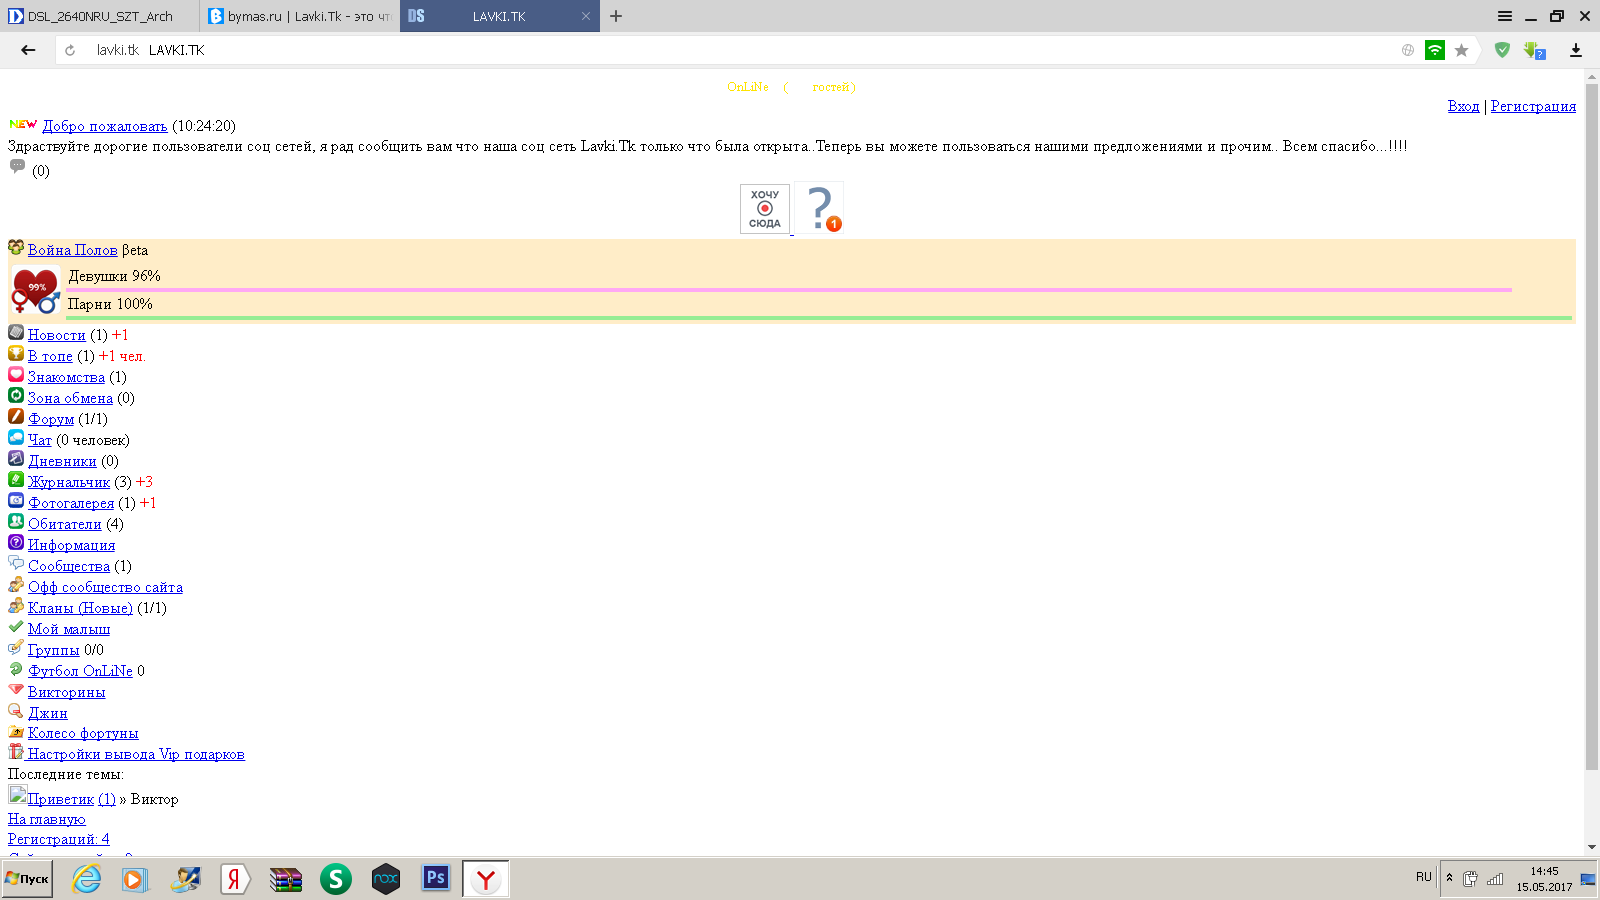This screenshot has width=1600, height=900.
Task: Click the comments speech bubble icon
Action: point(17,167)
